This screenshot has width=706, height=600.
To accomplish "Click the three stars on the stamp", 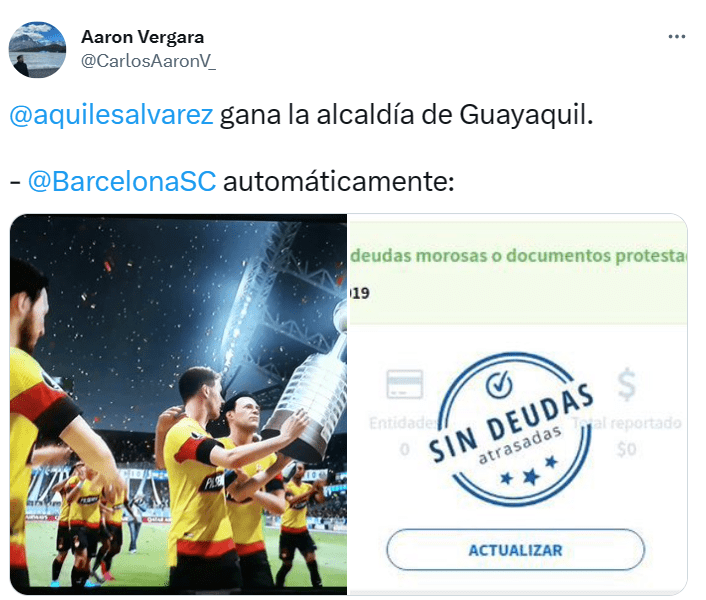I will [x=530, y=473].
